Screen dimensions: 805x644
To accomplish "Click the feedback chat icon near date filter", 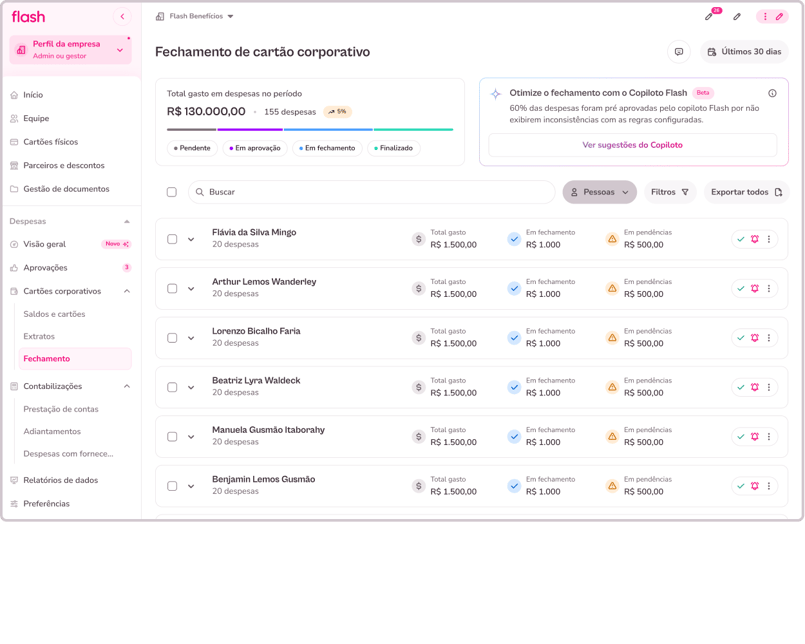I will (679, 52).
